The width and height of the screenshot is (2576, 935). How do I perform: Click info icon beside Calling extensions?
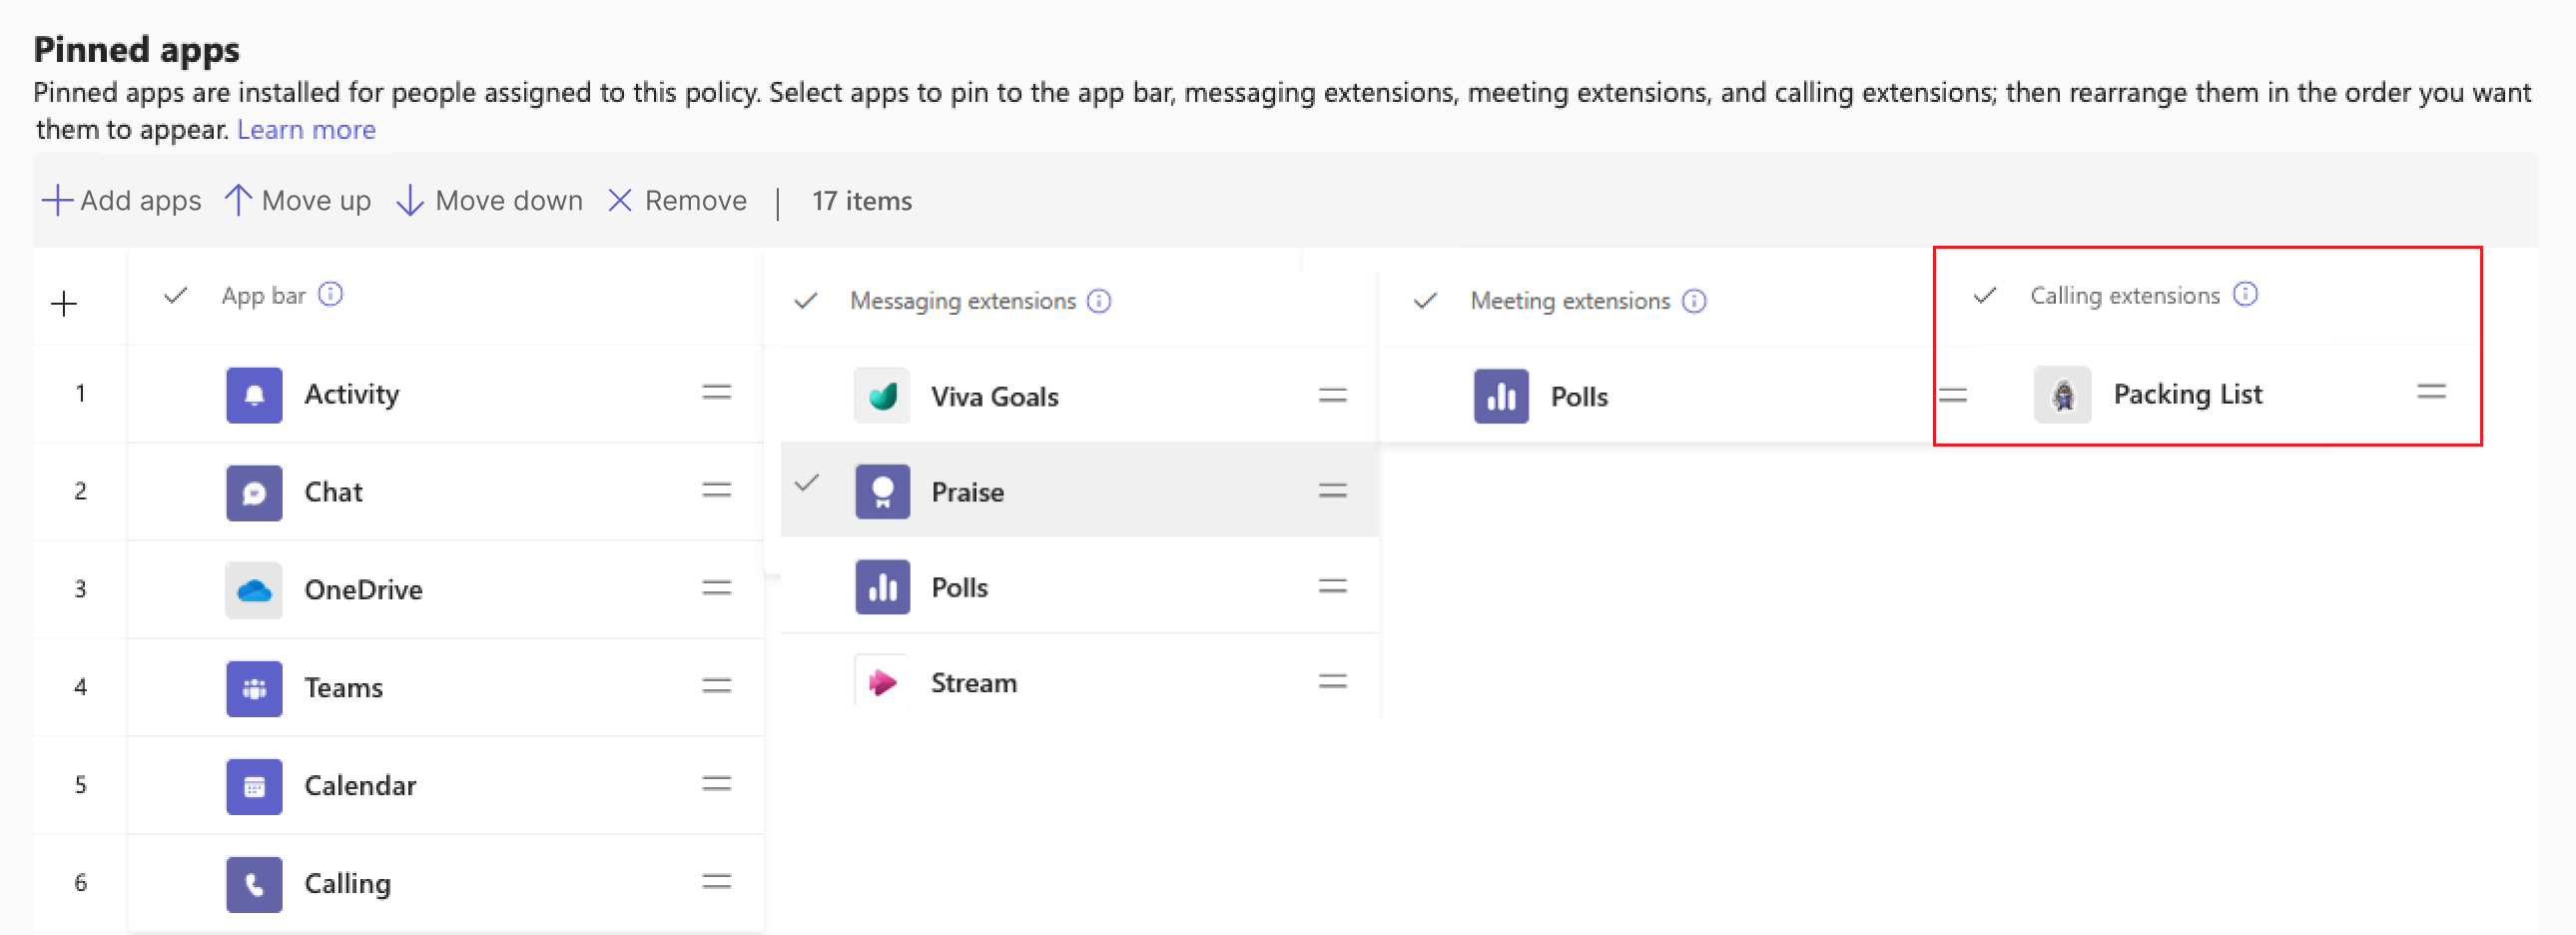[2245, 295]
